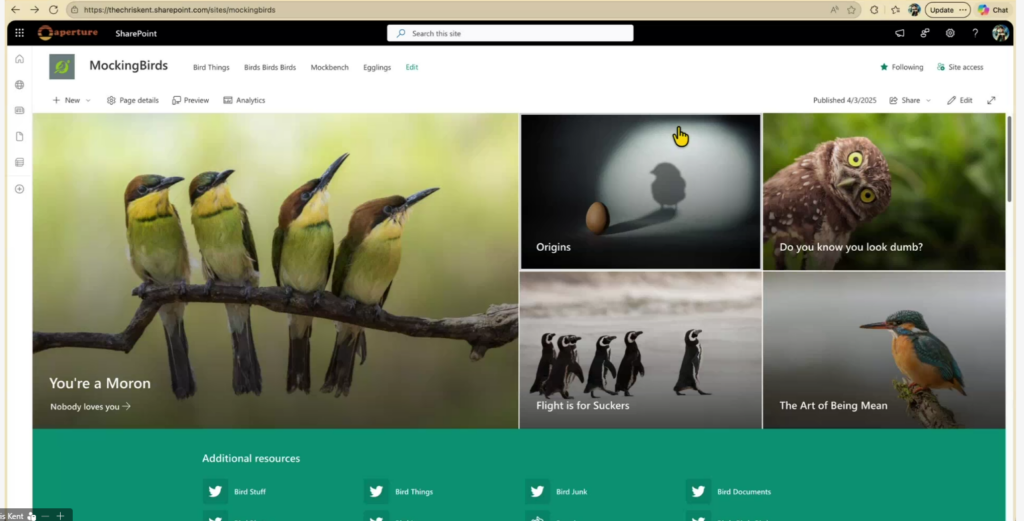This screenshot has width=1024, height=521.
Task: Click the Create plus icon in sidebar
Action: tap(19, 189)
